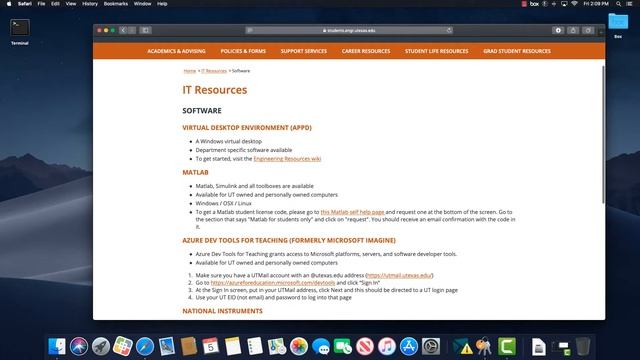Click the reload page icon in address bar
640x360 pixels.
449,30
